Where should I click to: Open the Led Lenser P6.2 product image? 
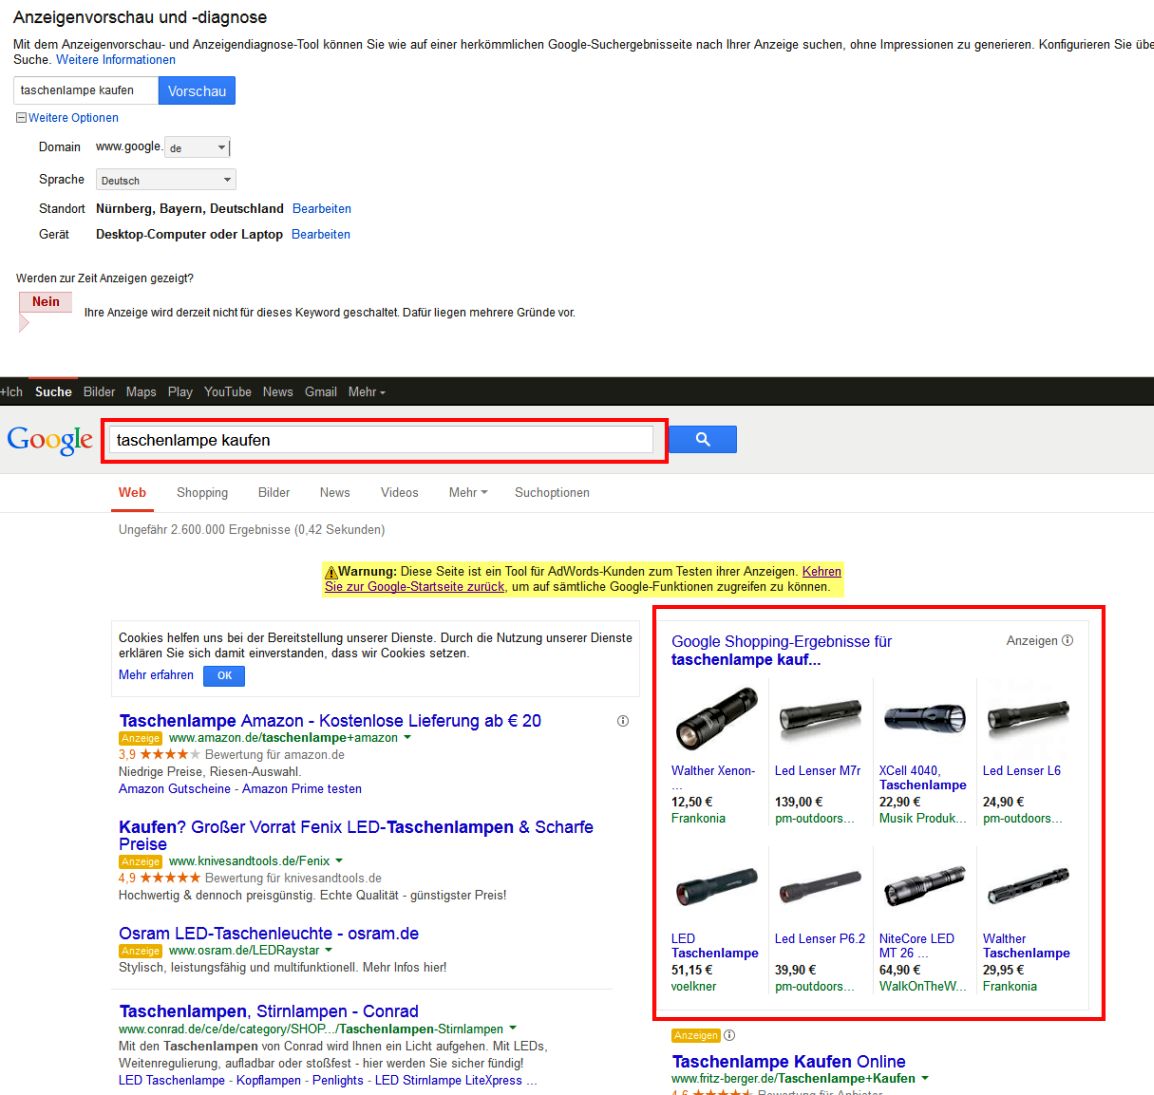pos(820,887)
